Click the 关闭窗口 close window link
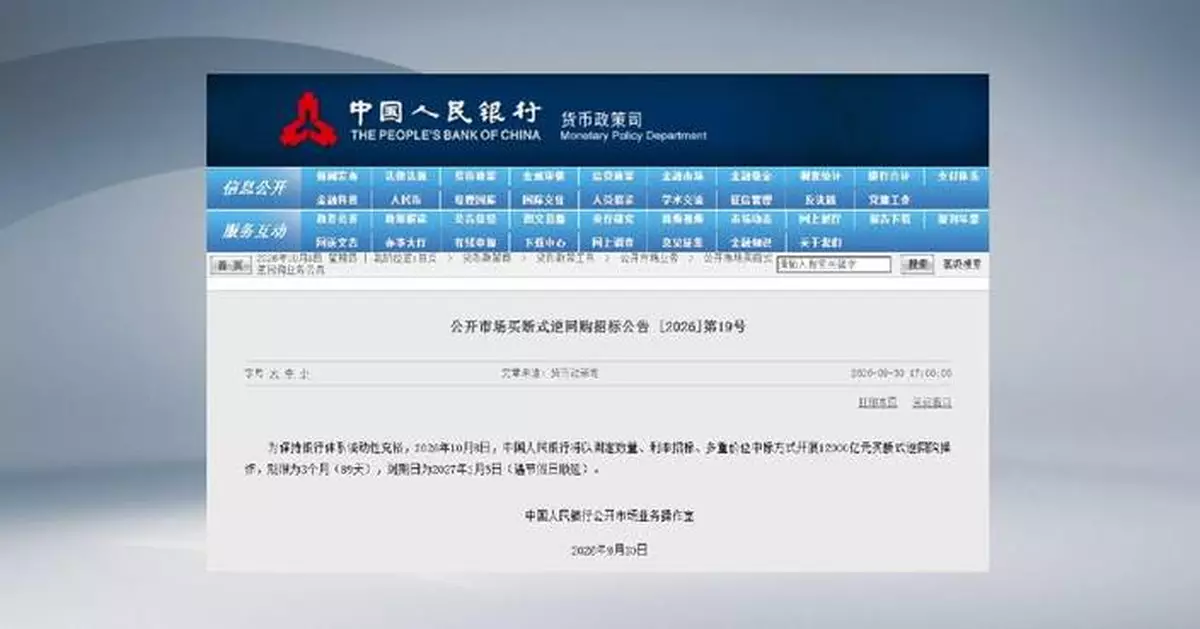Image resolution: width=1200 pixels, height=629 pixels. (x=932, y=402)
